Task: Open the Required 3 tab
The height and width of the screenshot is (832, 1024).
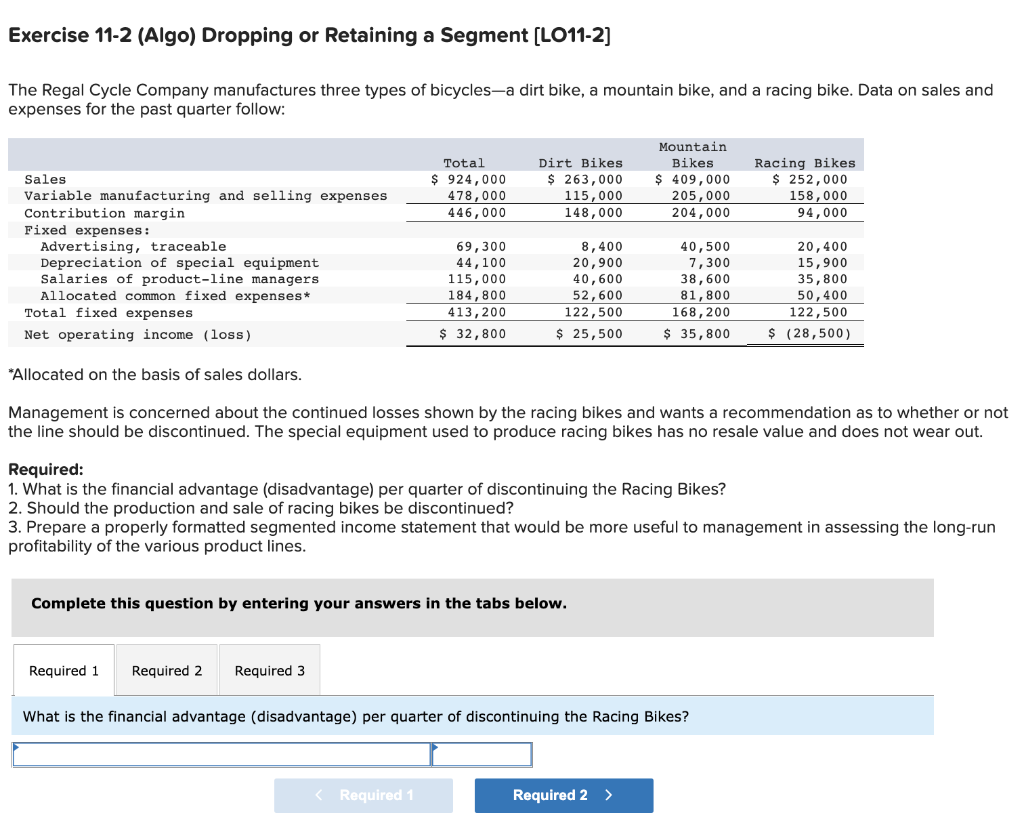Action: (269, 669)
